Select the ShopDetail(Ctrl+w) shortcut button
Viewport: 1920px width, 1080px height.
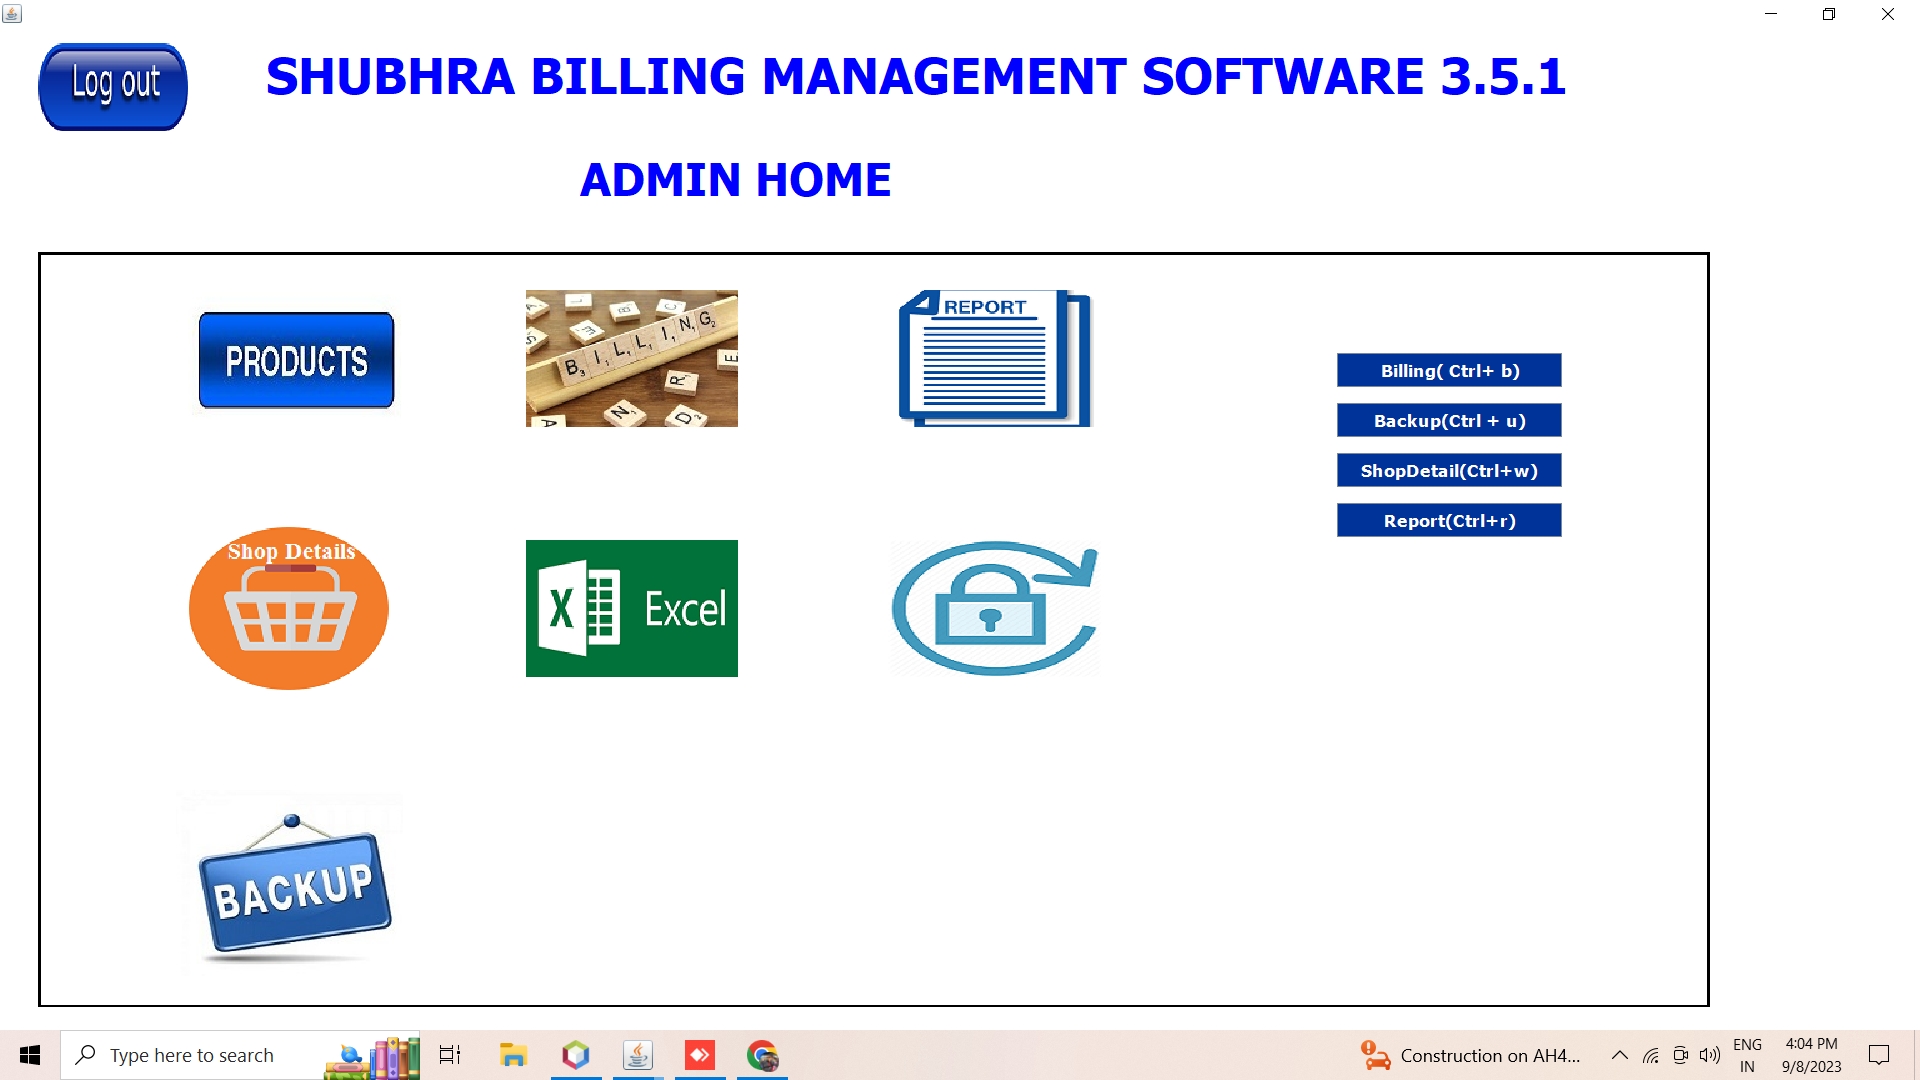click(1449, 470)
